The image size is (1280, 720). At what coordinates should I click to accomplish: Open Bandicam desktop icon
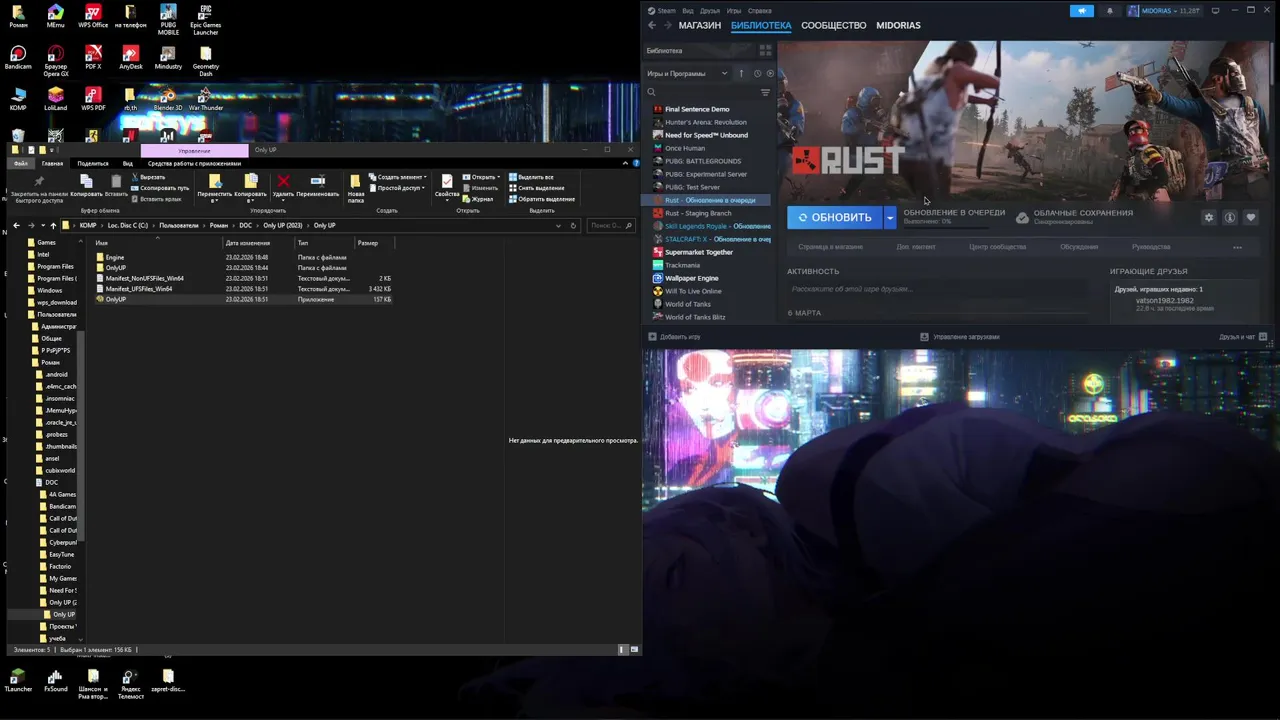(18, 57)
